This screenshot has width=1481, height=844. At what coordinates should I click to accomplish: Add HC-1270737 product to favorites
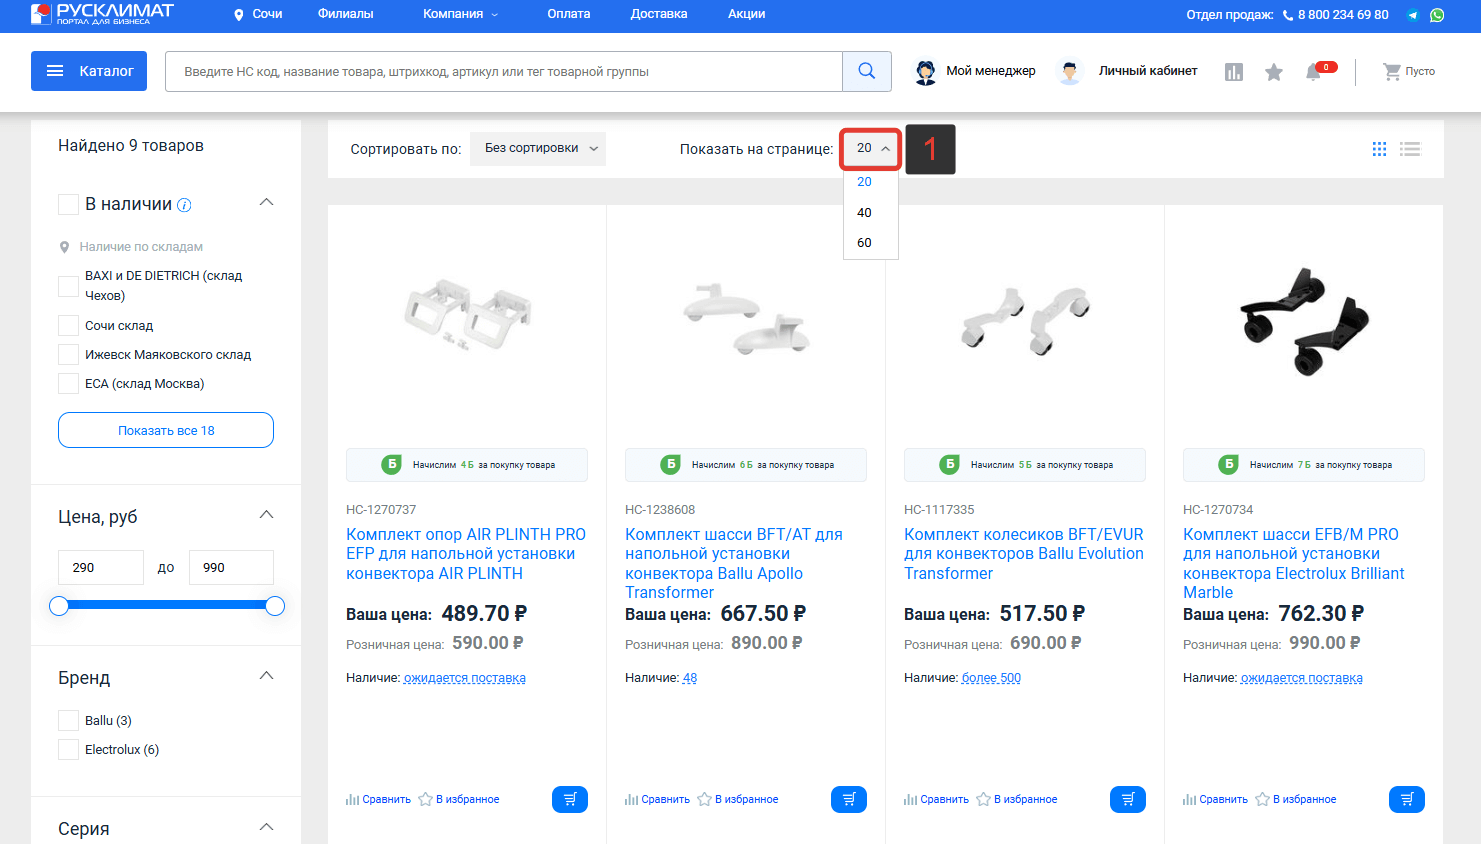459,799
